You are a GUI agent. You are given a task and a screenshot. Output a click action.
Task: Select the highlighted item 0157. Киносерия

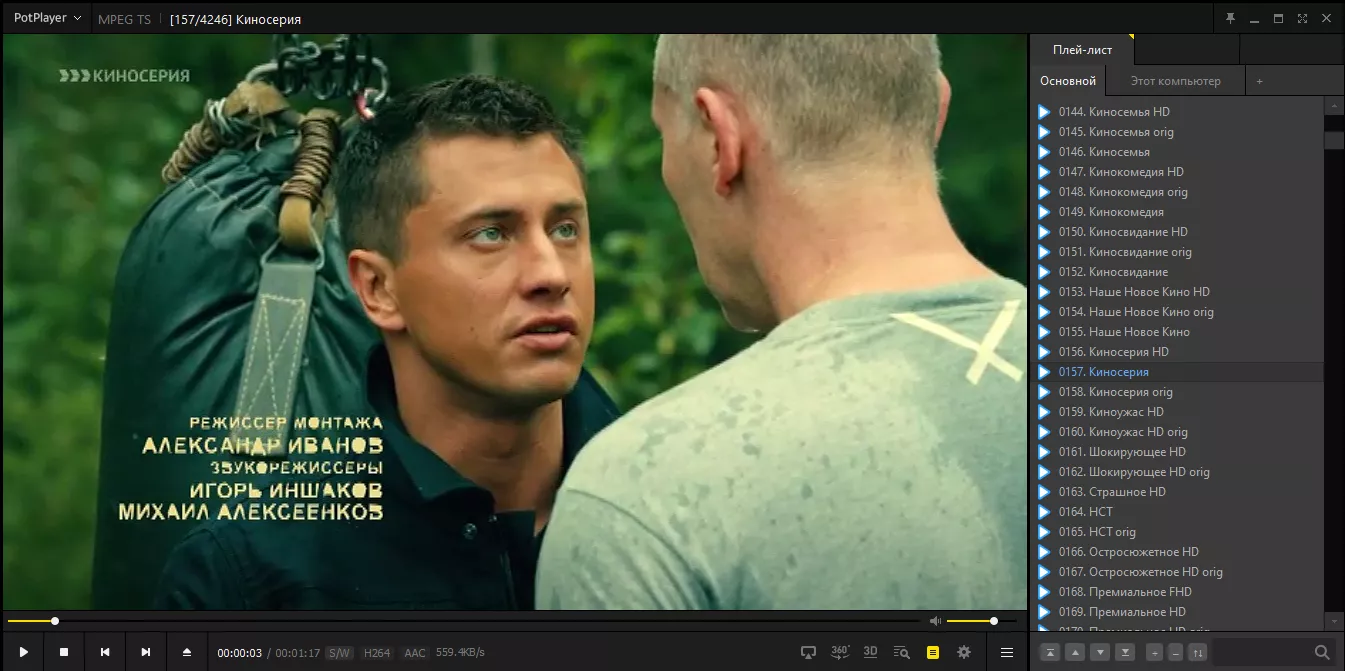(x=1178, y=372)
